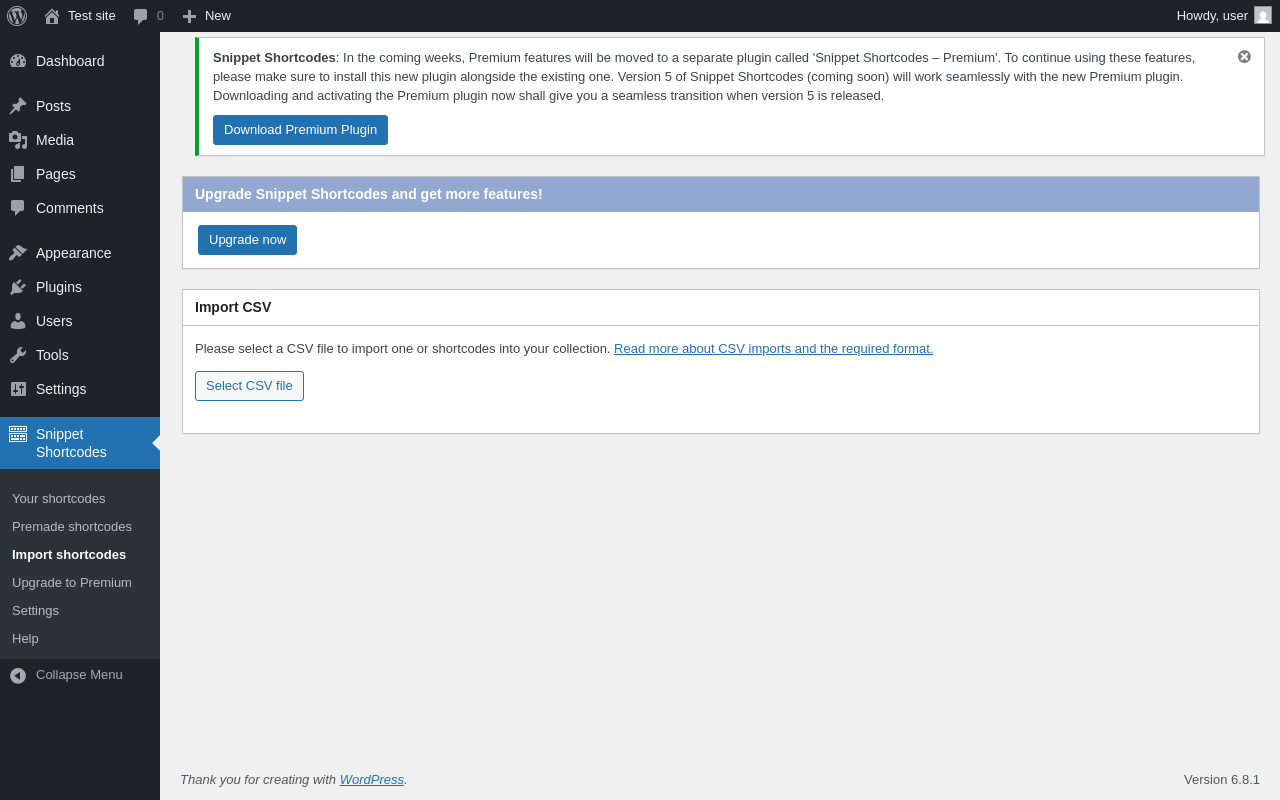The height and width of the screenshot is (800, 1280).
Task: Click the Version 6.8.1 footer text
Action: click(x=1222, y=780)
